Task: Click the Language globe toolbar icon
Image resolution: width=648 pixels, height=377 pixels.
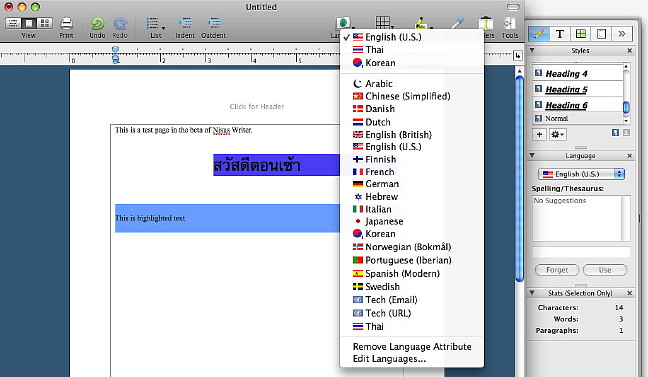Action: (343, 22)
